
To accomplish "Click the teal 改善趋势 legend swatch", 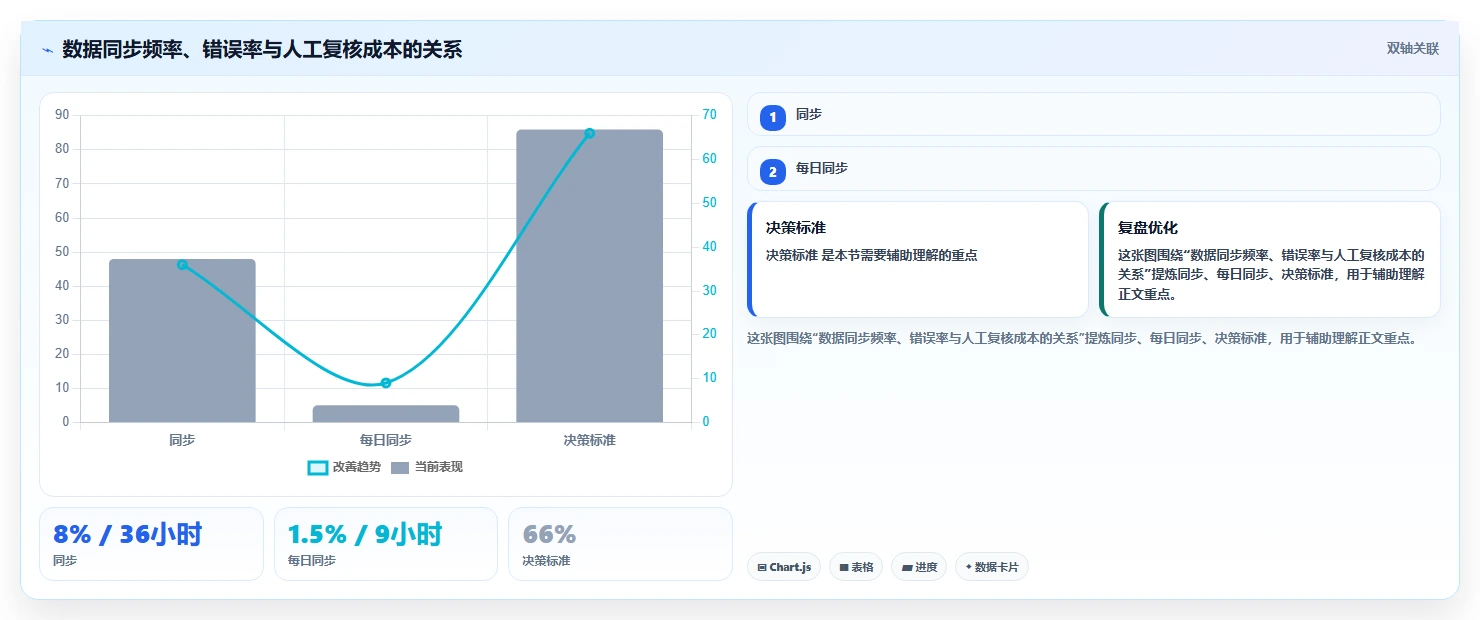I will coord(318,468).
